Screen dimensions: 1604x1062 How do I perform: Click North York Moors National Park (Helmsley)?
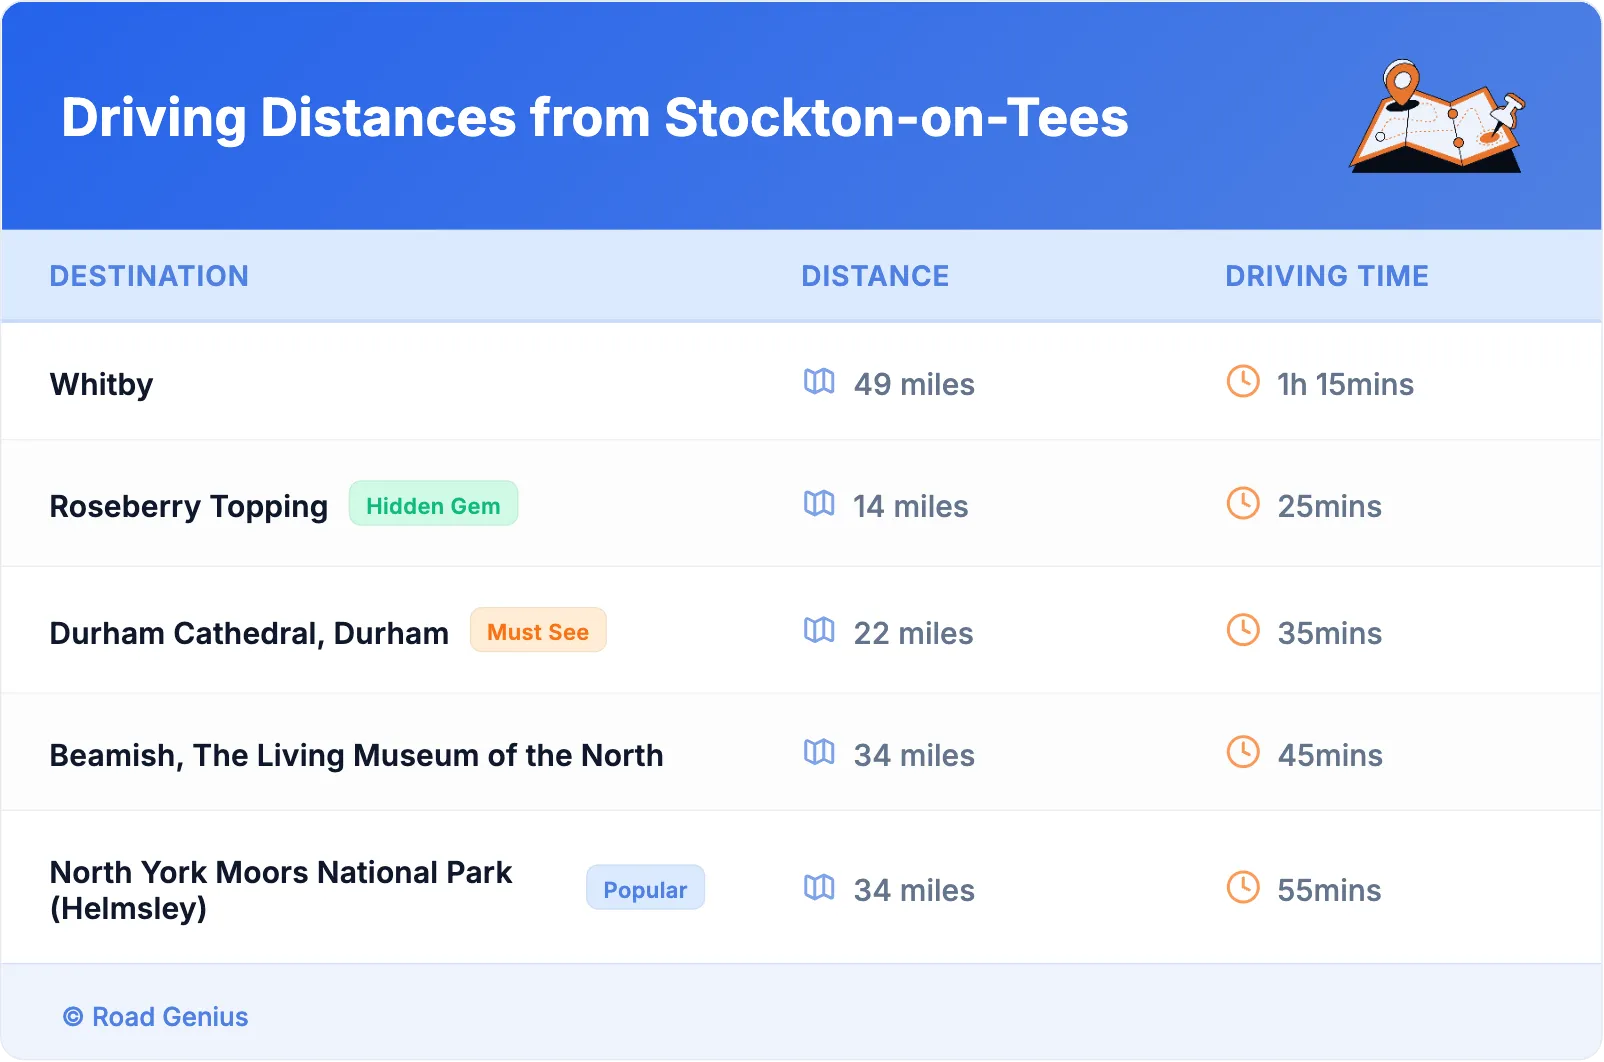pos(281,890)
